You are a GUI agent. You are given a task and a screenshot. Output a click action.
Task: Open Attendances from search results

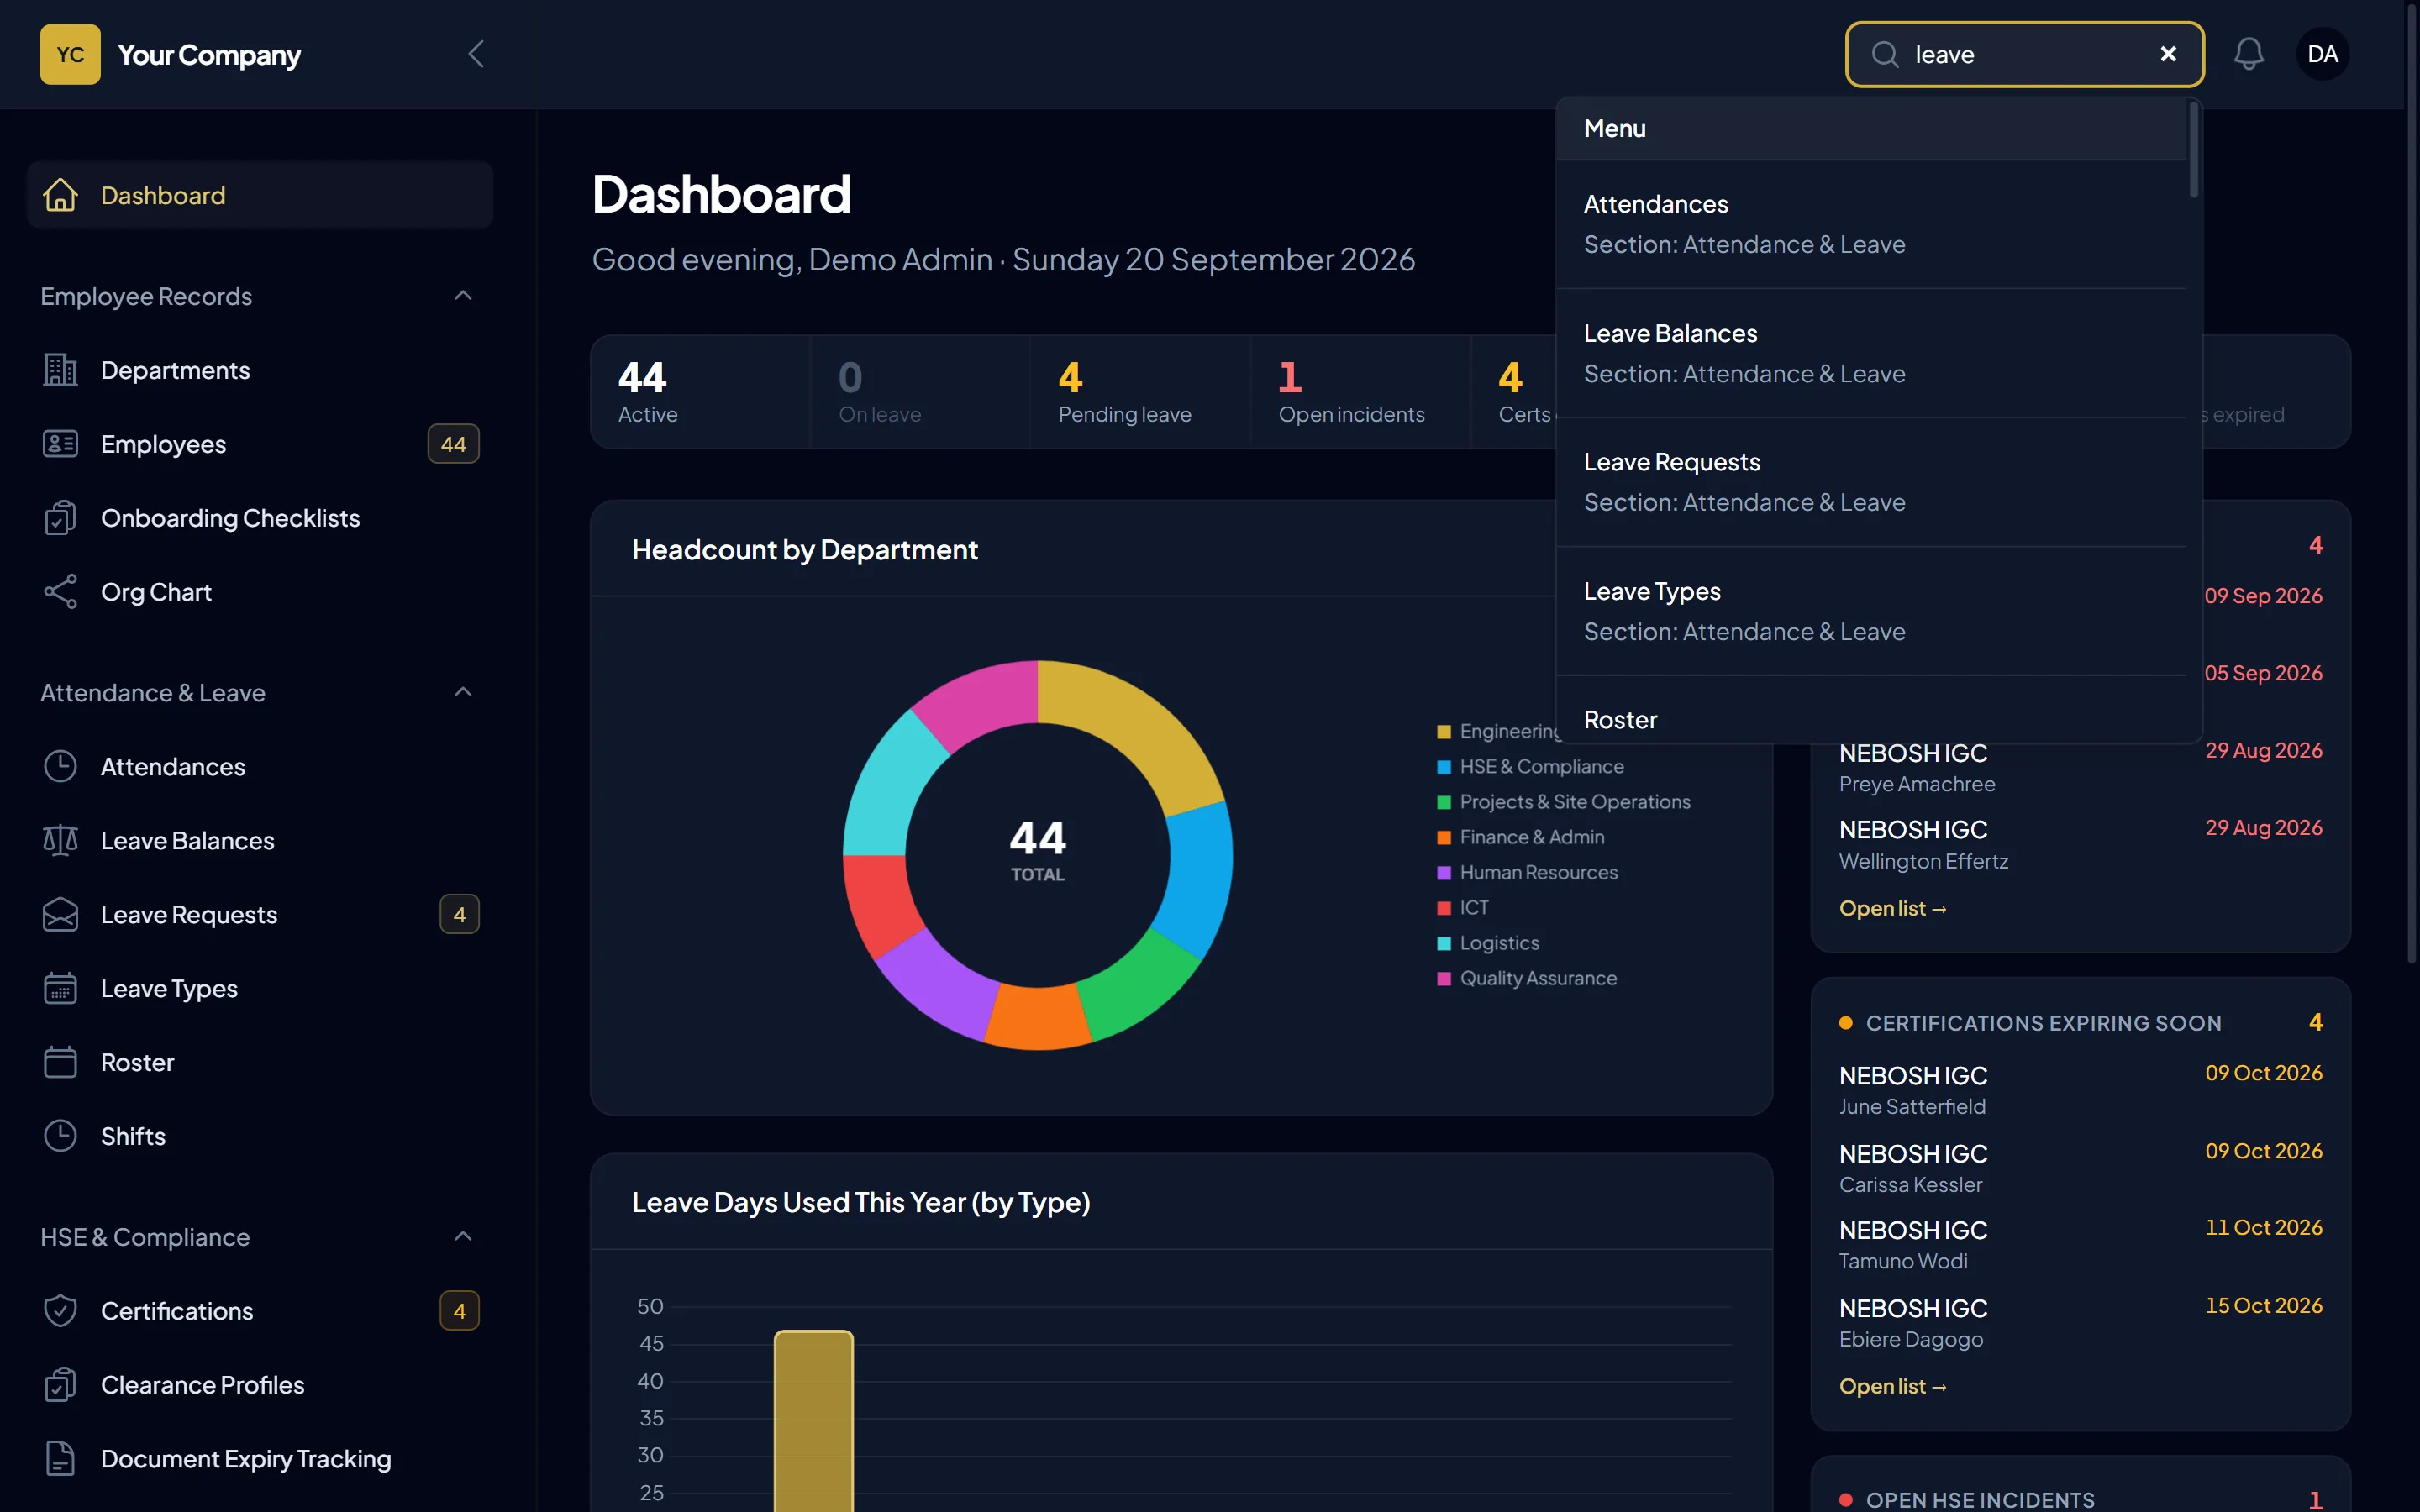tap(1871, 224)
